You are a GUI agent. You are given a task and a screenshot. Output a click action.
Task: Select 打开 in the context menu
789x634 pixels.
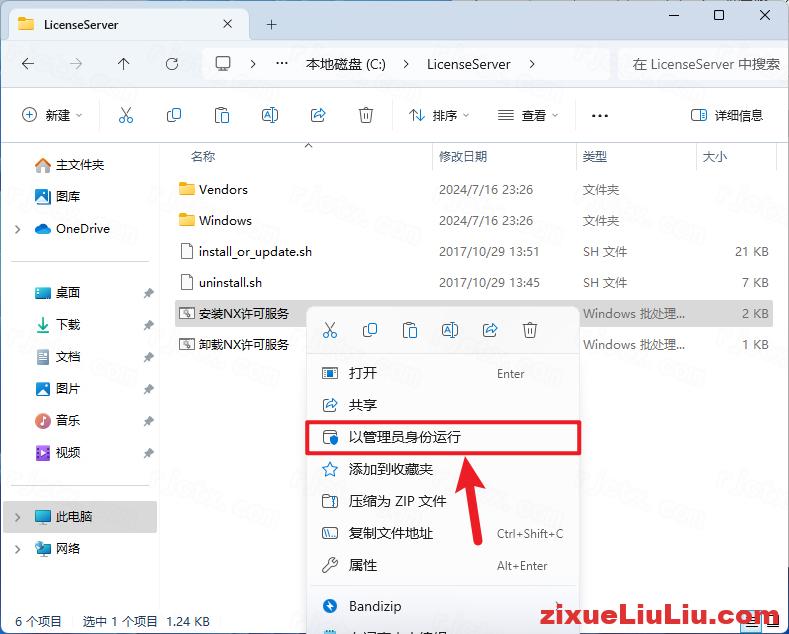pyautogui.click(x=443, y=373)
